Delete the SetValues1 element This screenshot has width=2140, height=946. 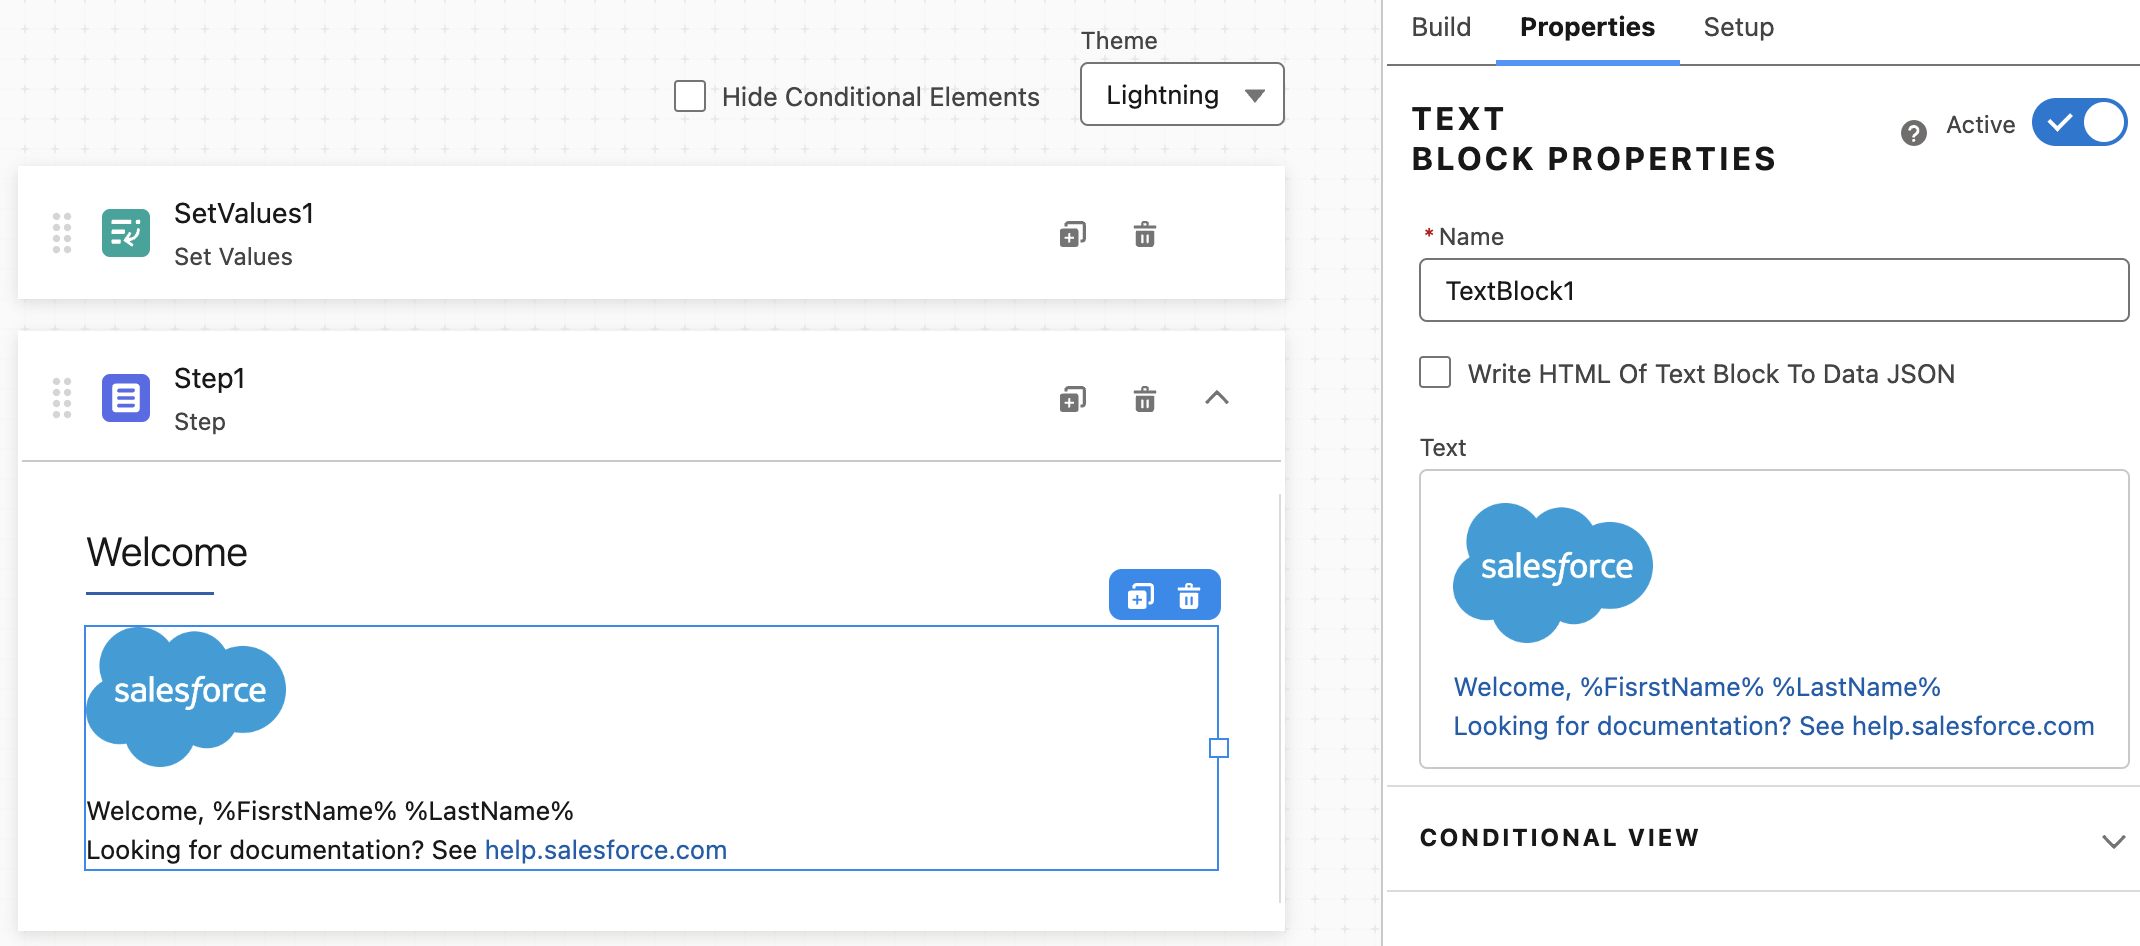point(1144,234)
